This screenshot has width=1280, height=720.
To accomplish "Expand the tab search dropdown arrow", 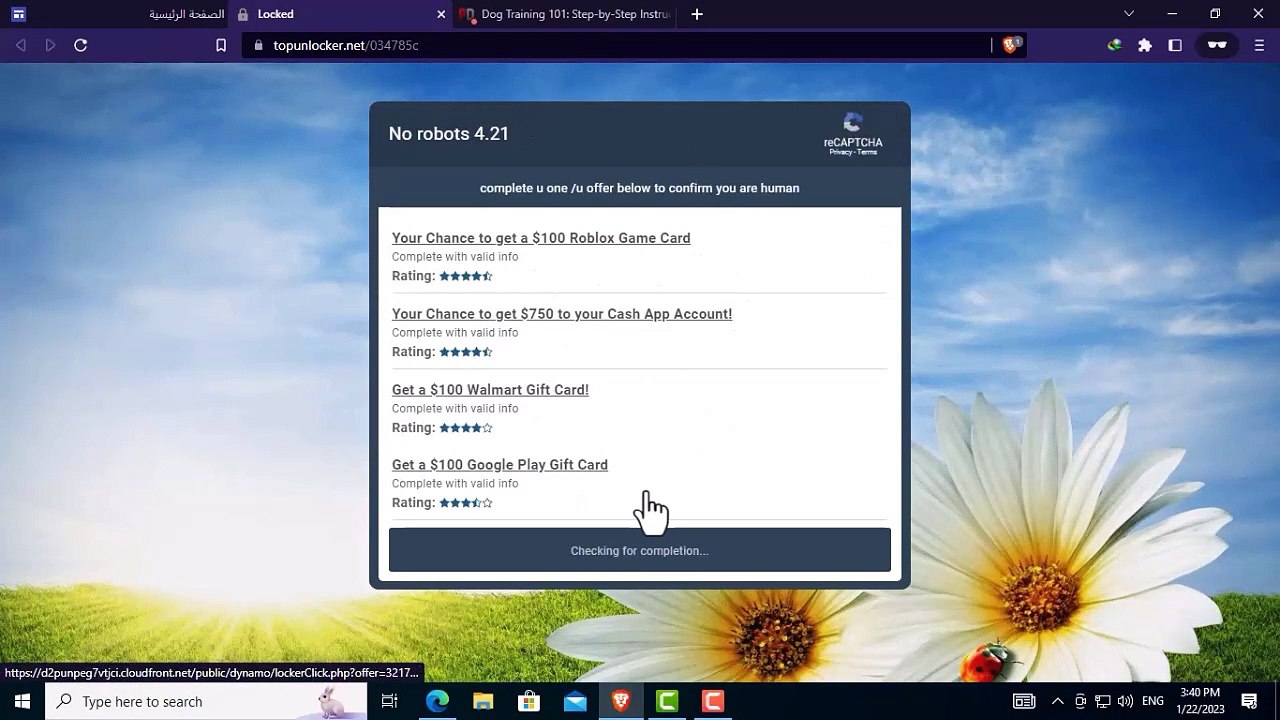I will (1129, 14).
